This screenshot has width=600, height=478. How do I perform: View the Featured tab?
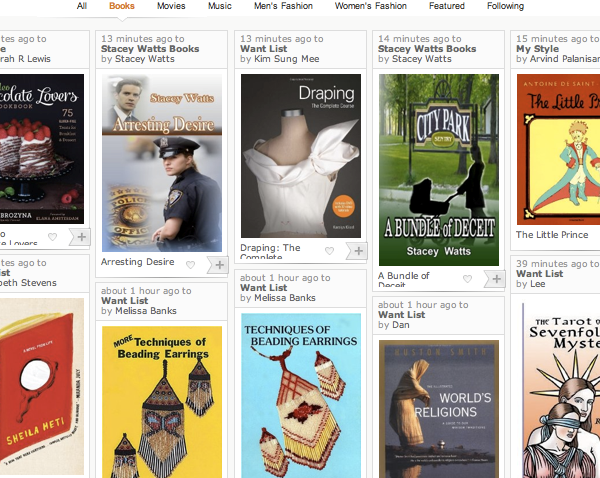pyautogui.click(x=447, y=6)
